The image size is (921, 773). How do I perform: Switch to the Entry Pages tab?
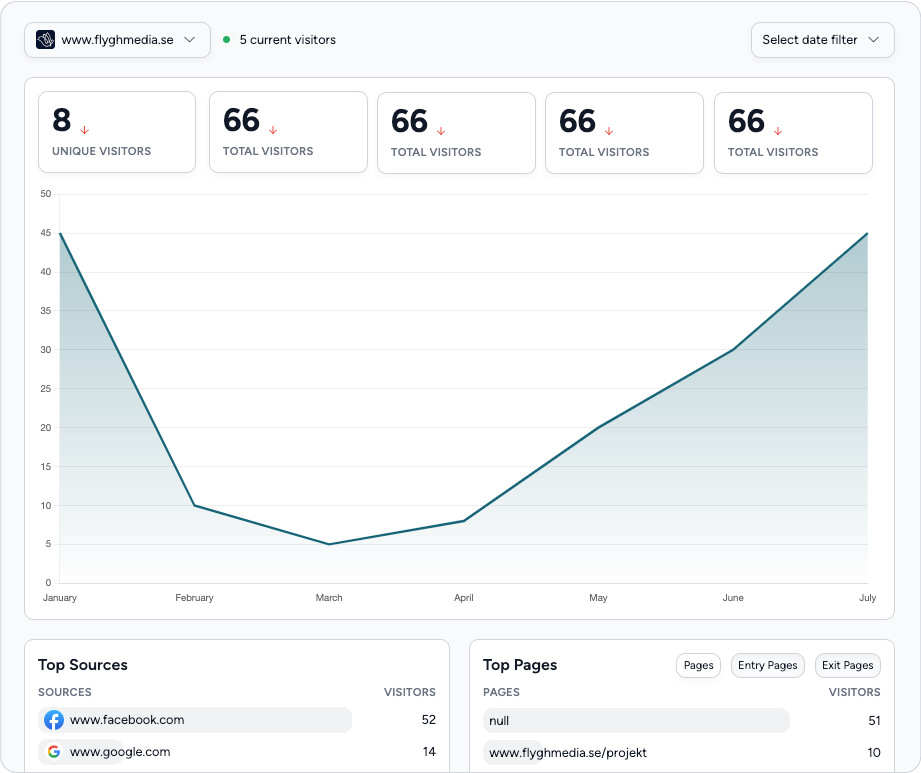[x=767, y=665]
